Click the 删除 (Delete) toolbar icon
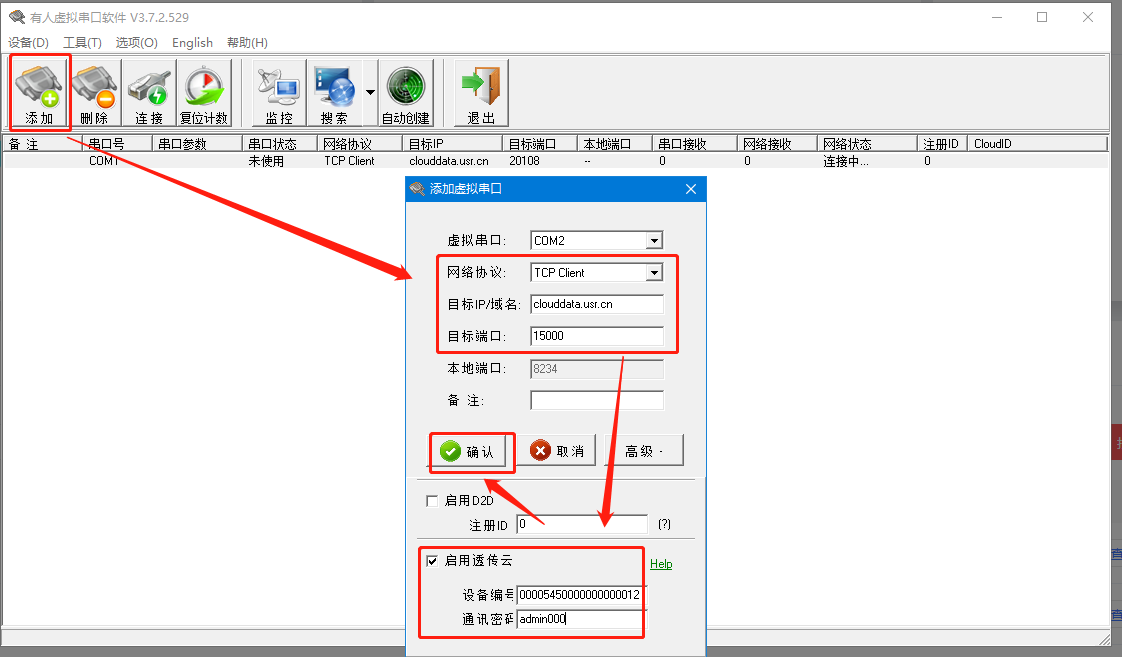This screenshot has width=1122, height=657. (94, 92)
